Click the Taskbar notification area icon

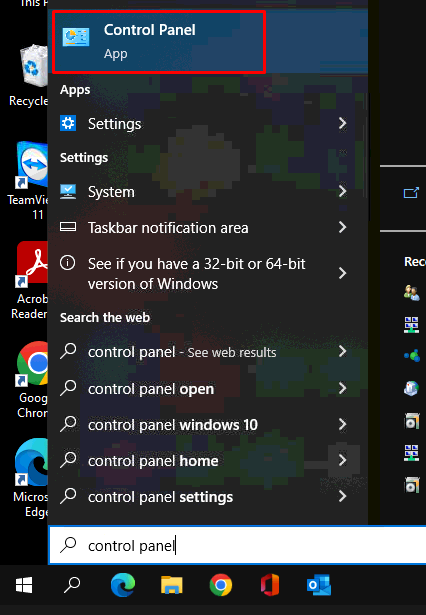point(68,227)
